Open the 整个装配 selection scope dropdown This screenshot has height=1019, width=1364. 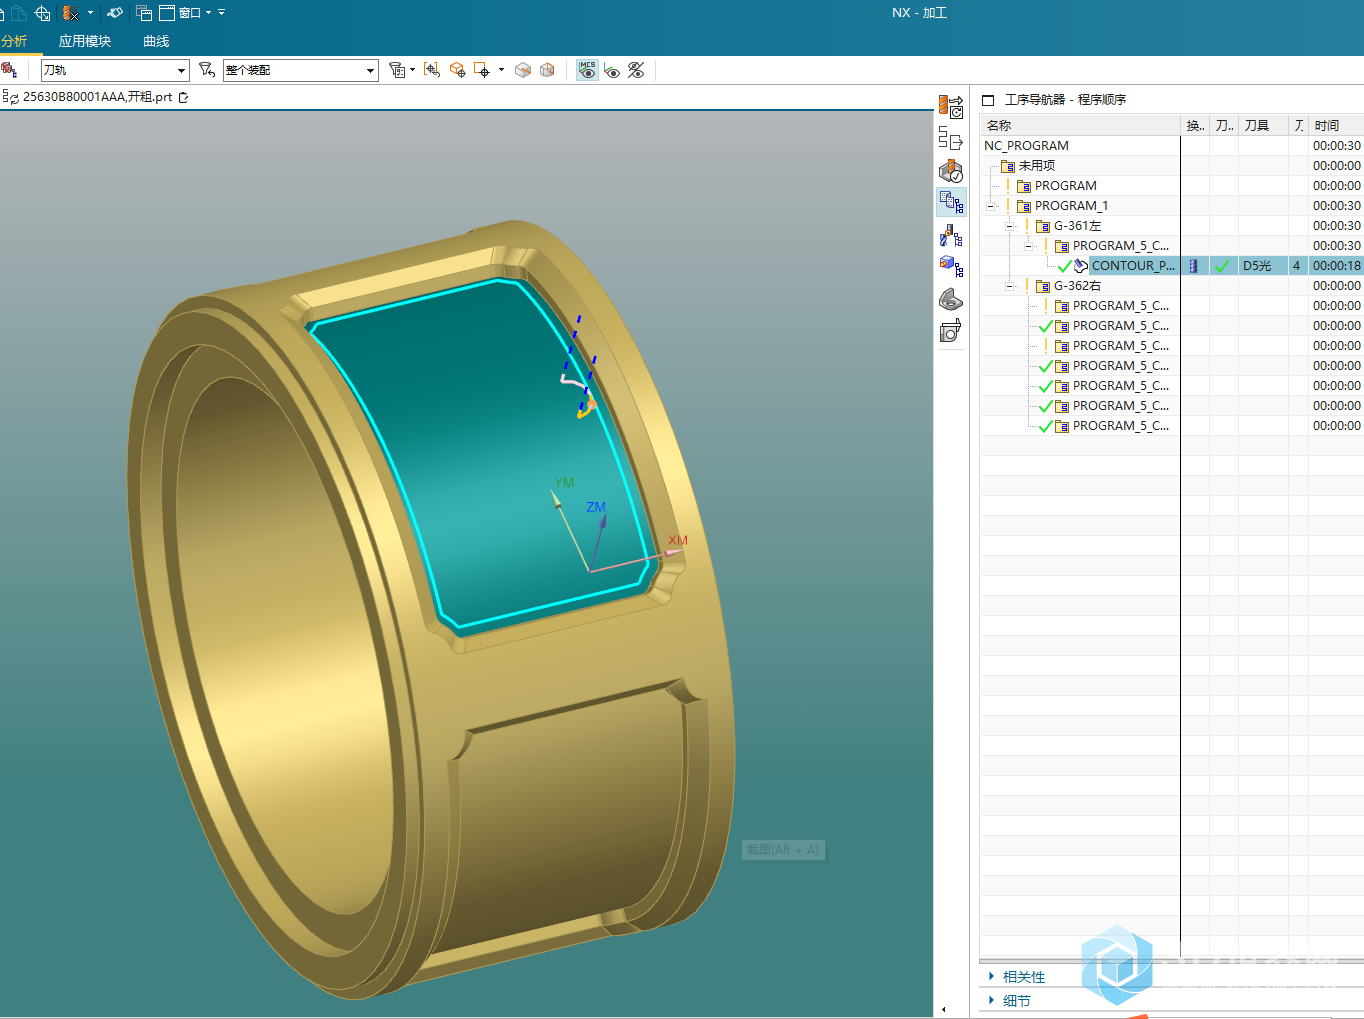click(300, 70)
